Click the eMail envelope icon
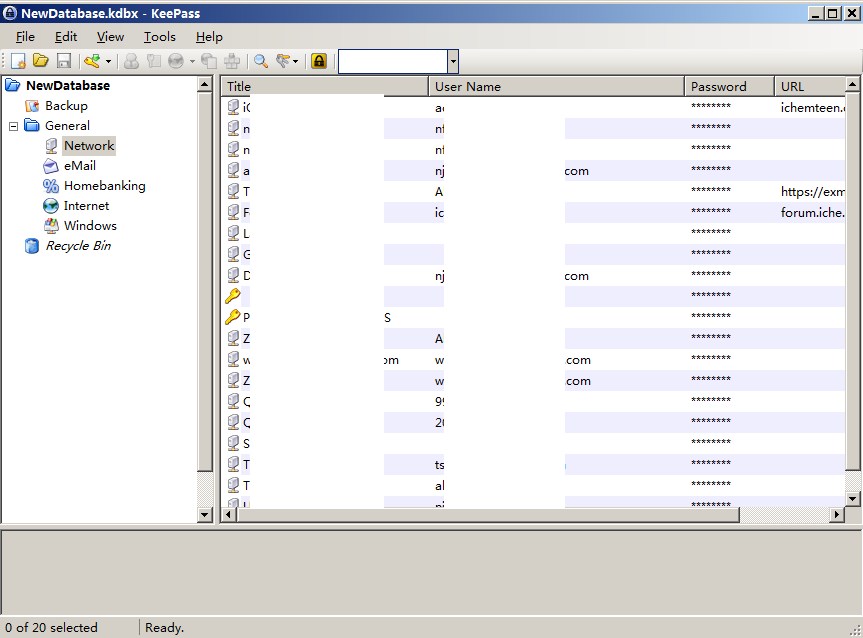The image size is (863, 638). (51, 166)
